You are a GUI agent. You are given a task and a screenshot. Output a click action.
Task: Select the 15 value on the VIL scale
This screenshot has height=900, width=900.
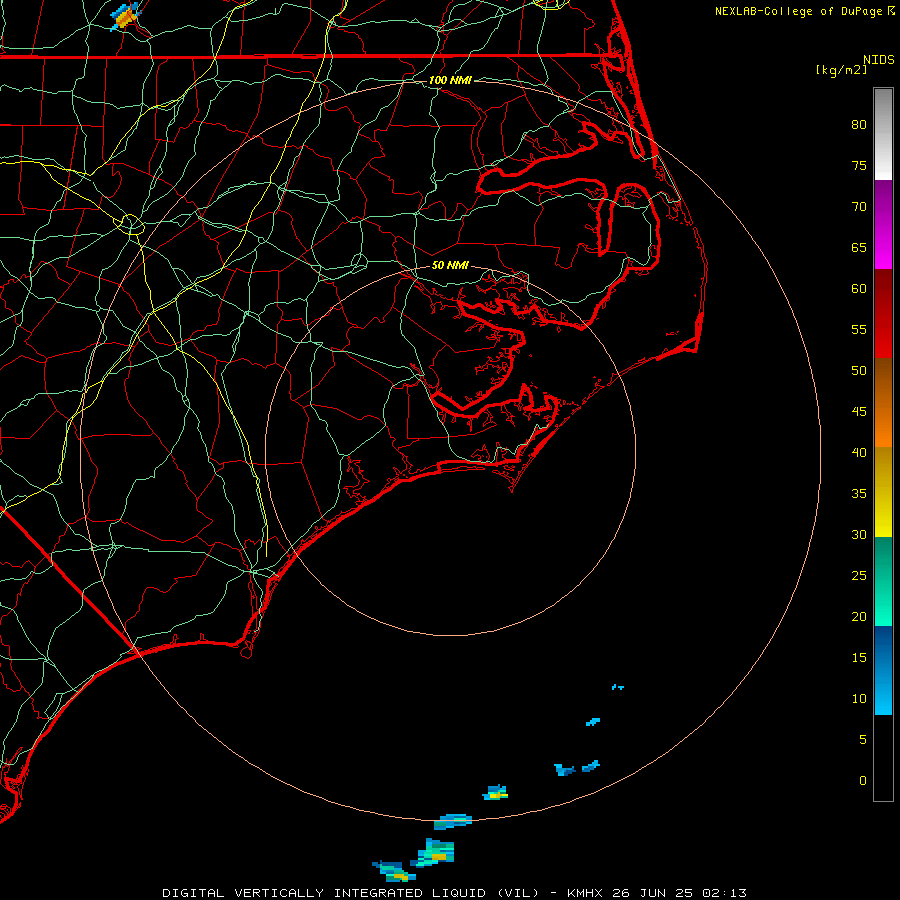[859, 658]
